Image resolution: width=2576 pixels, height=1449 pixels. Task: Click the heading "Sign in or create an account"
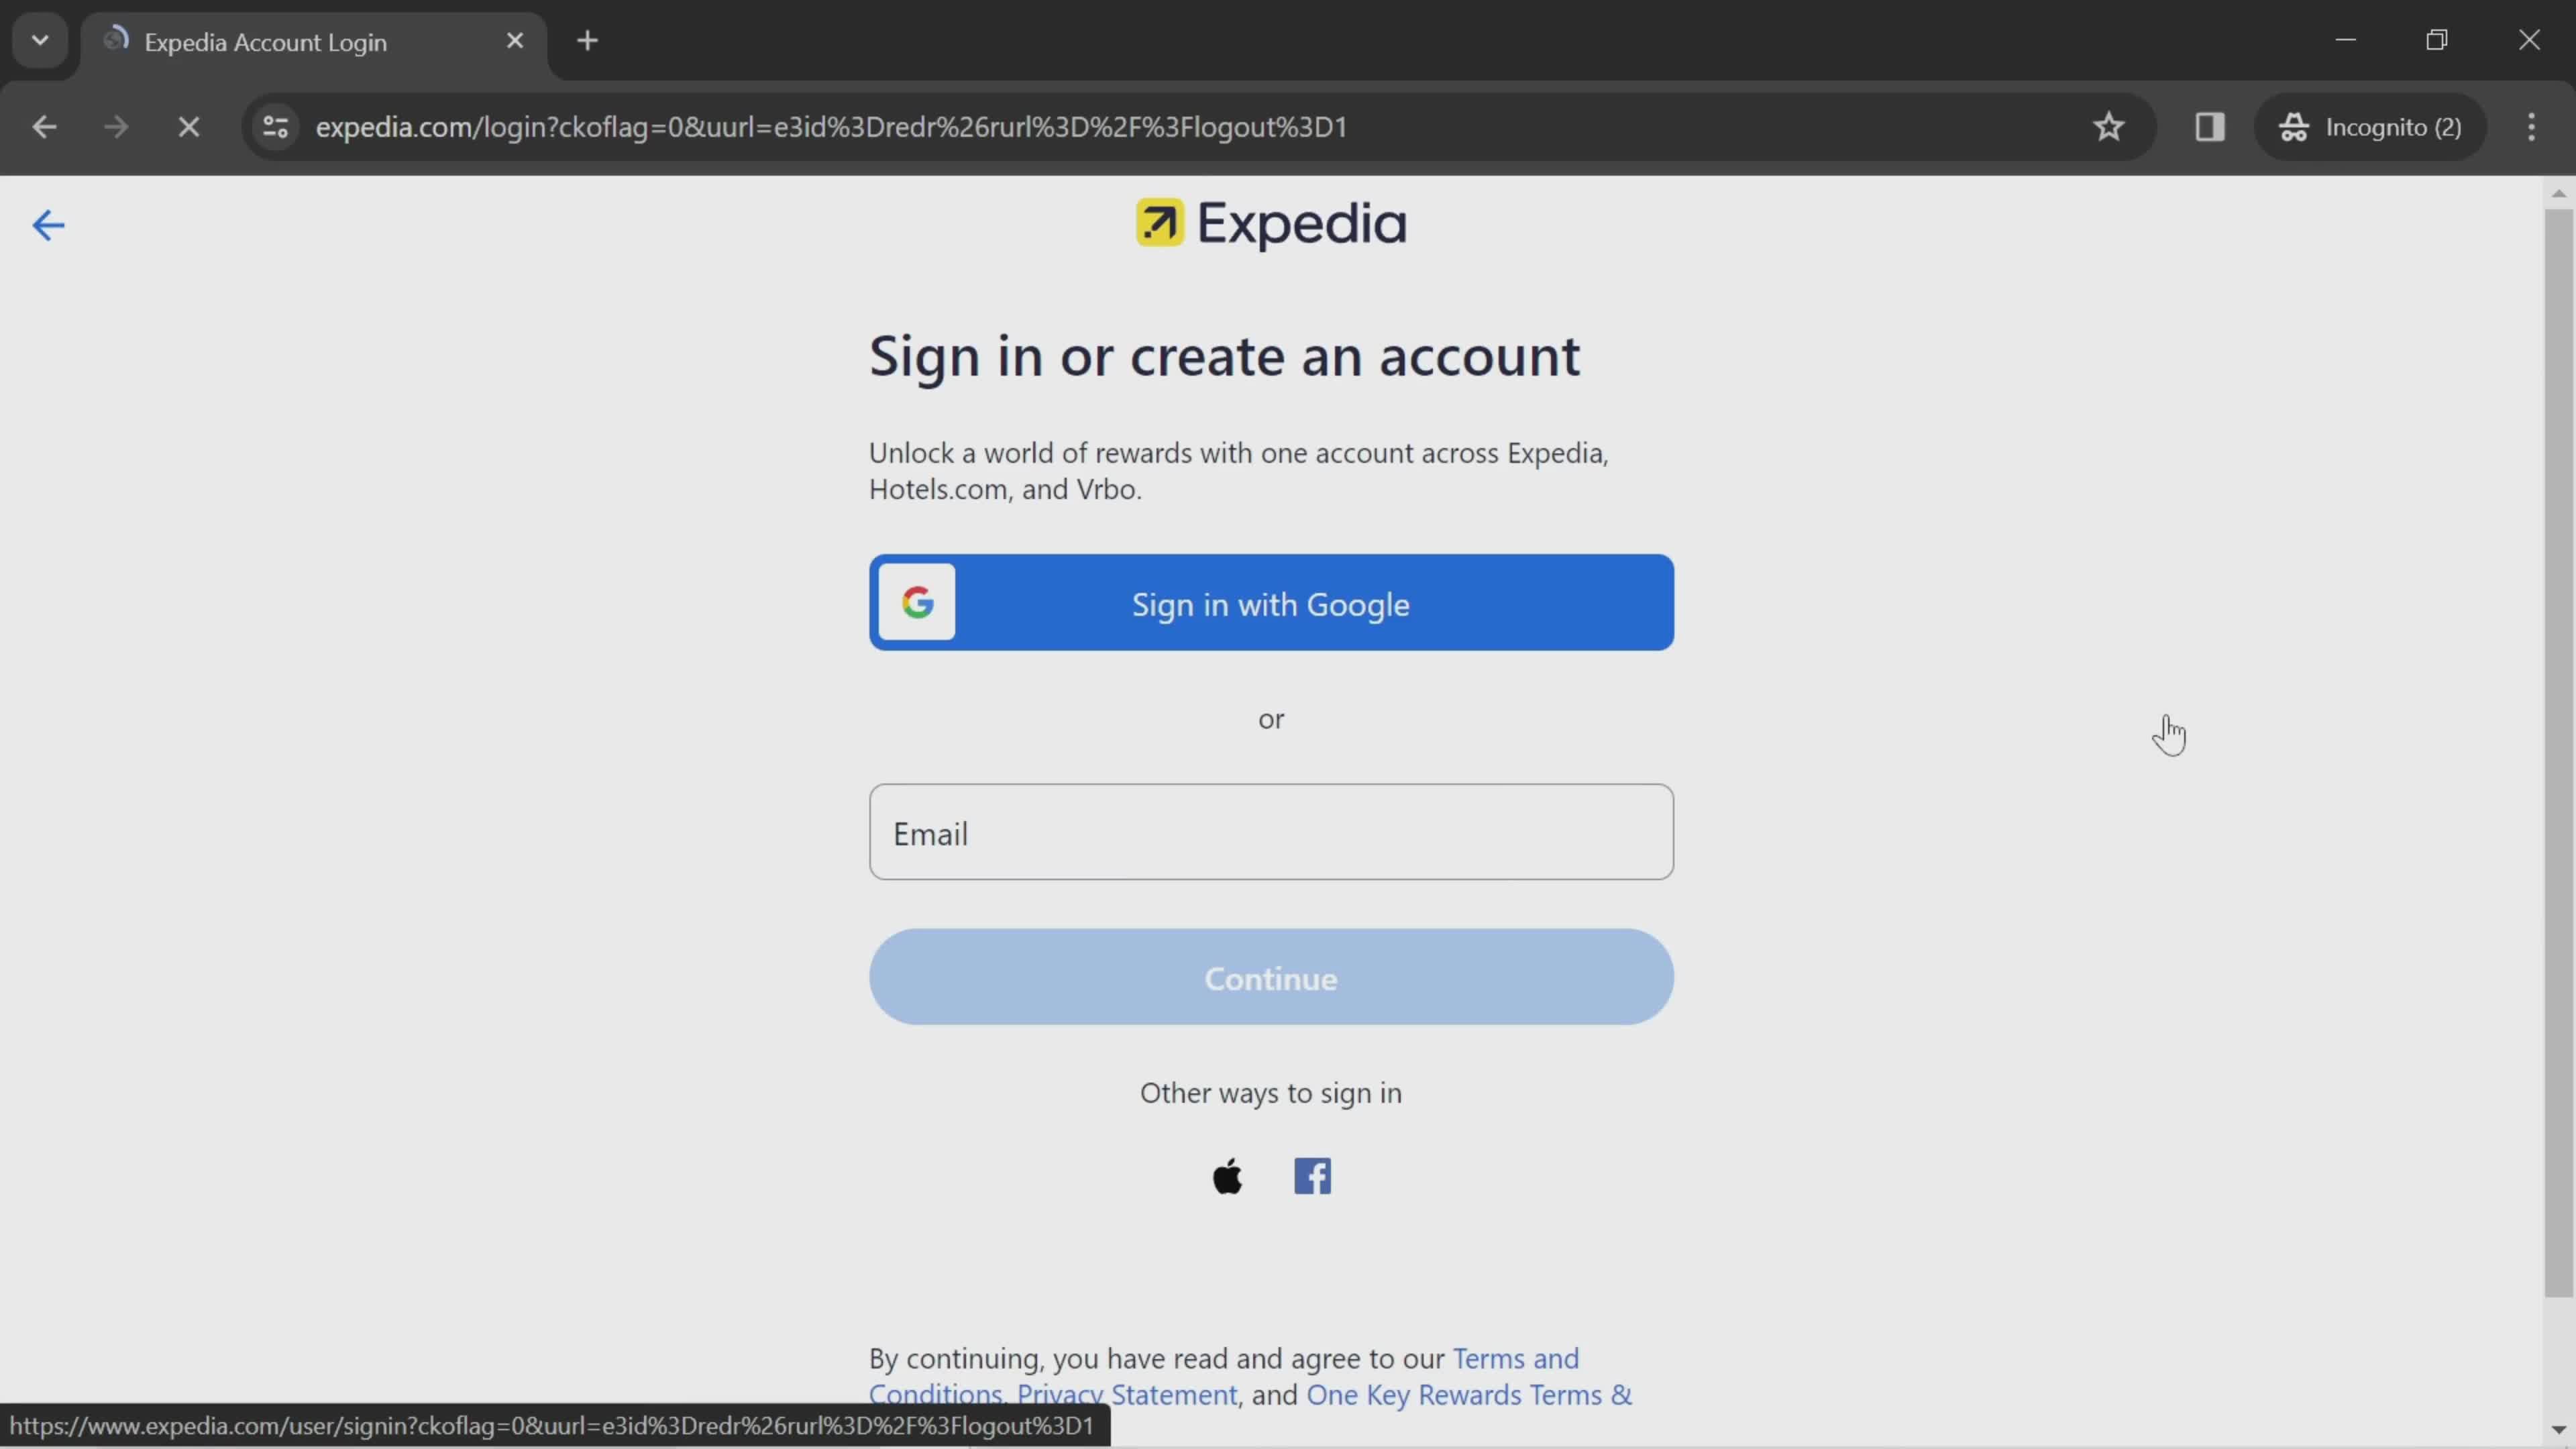pyautogui.click(x=1224, y=356)
